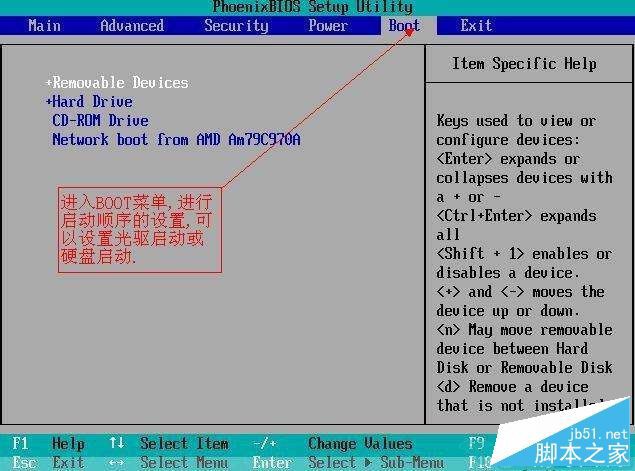Screen dimensions: 635x471
Task: Expand the Hard Drive plus sign
Action: (48, 102)
